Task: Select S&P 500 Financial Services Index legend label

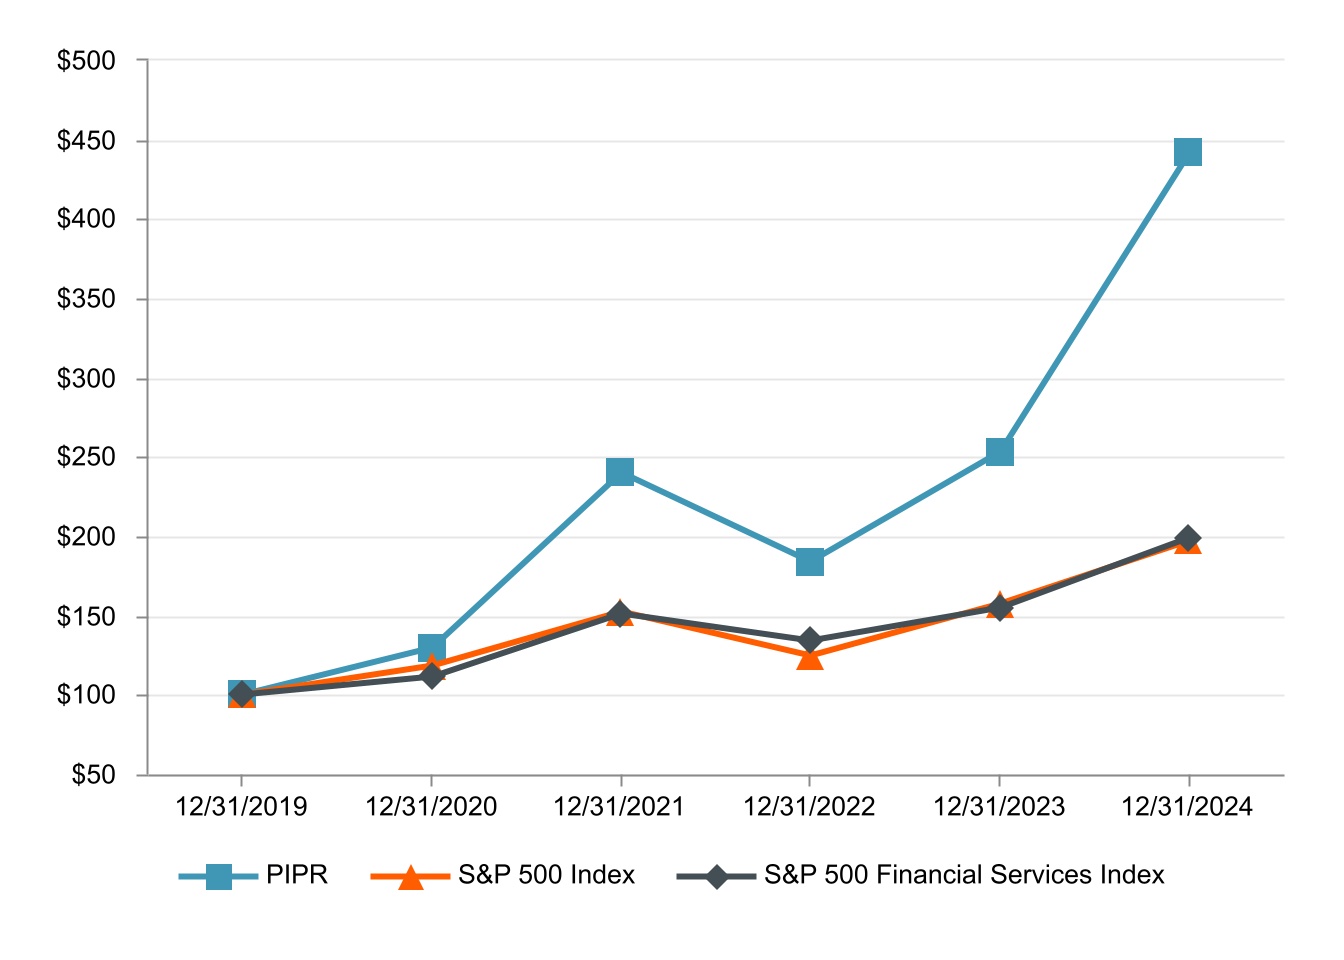Action: coord(964,875)
